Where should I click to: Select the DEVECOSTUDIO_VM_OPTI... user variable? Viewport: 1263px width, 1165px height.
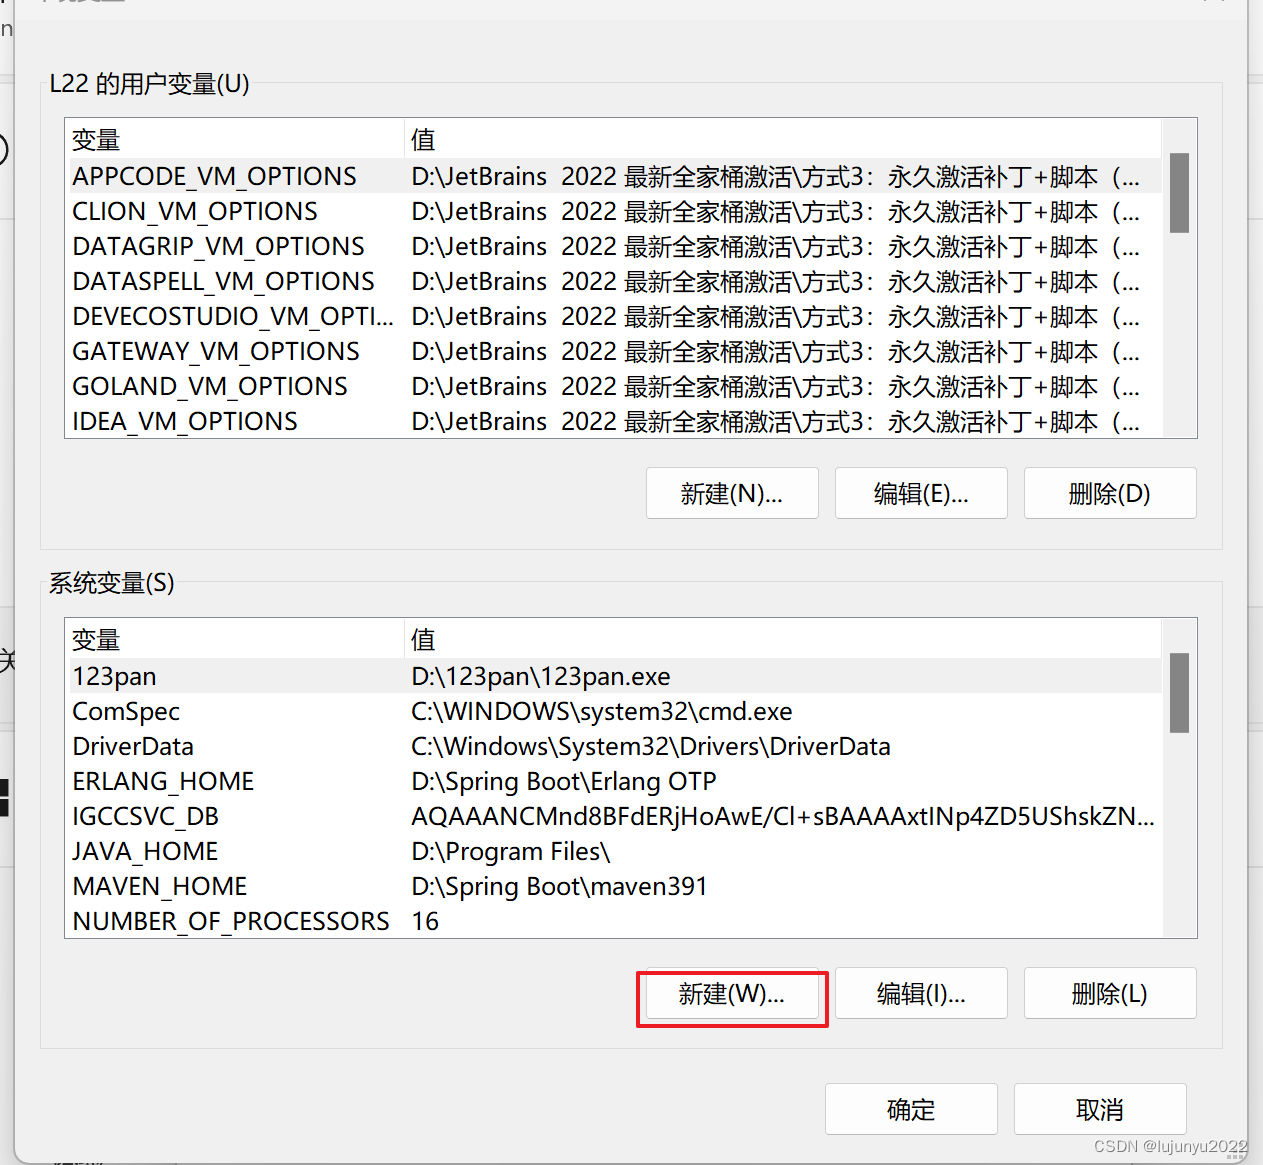[613, 316]
